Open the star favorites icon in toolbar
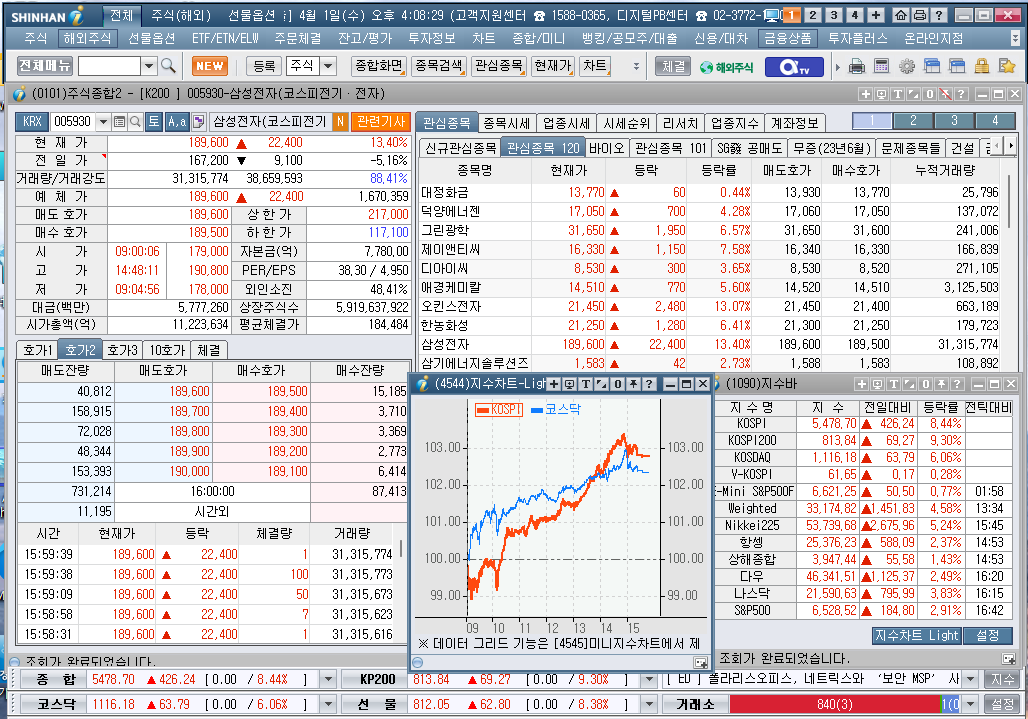Screen dimensions: 1028x719 (x=1006, y=66)
